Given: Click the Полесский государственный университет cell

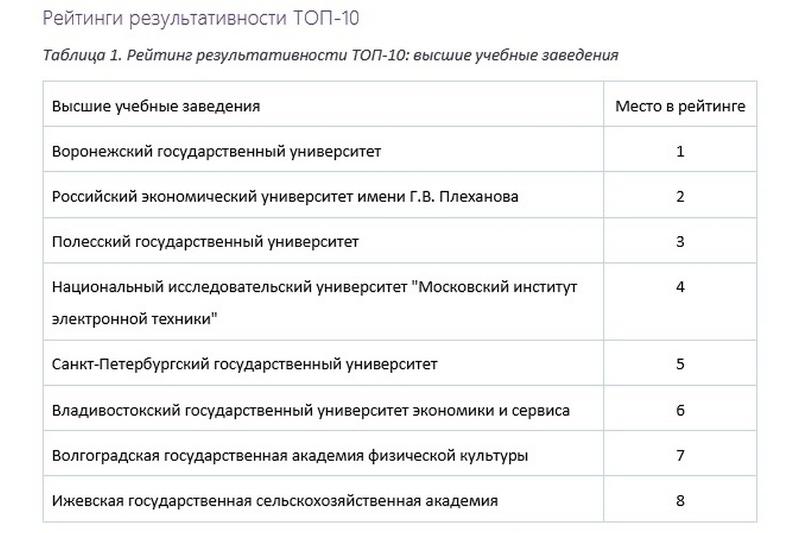Looking at the screenshot, I should (x=205, y=241).
